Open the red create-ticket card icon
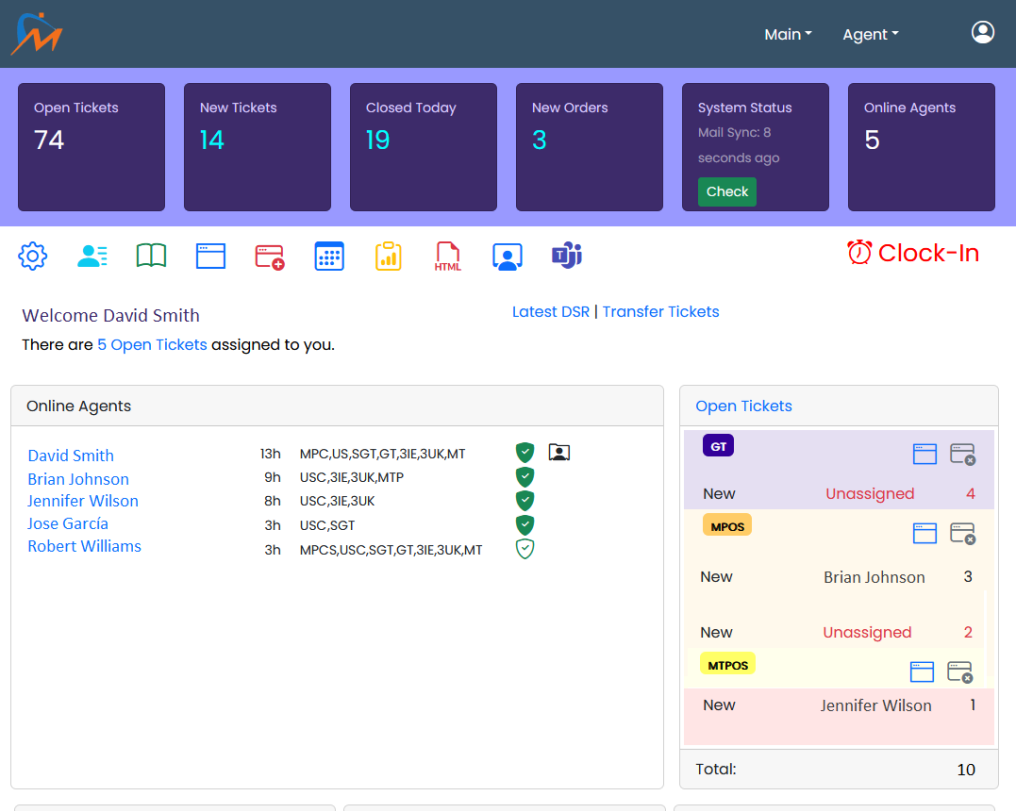This screenshot has width=1016, height=811. click(269, 255)
